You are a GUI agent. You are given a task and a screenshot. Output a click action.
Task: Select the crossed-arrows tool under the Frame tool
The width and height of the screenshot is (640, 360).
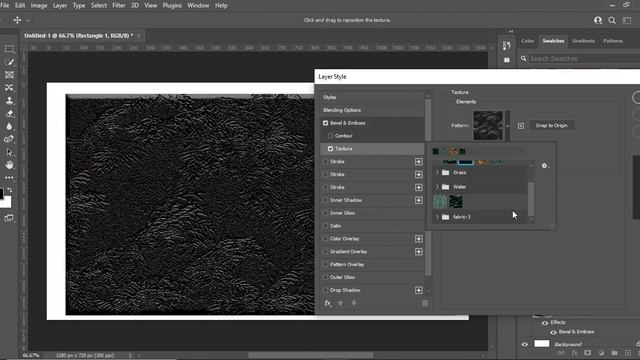coord(9,88)
